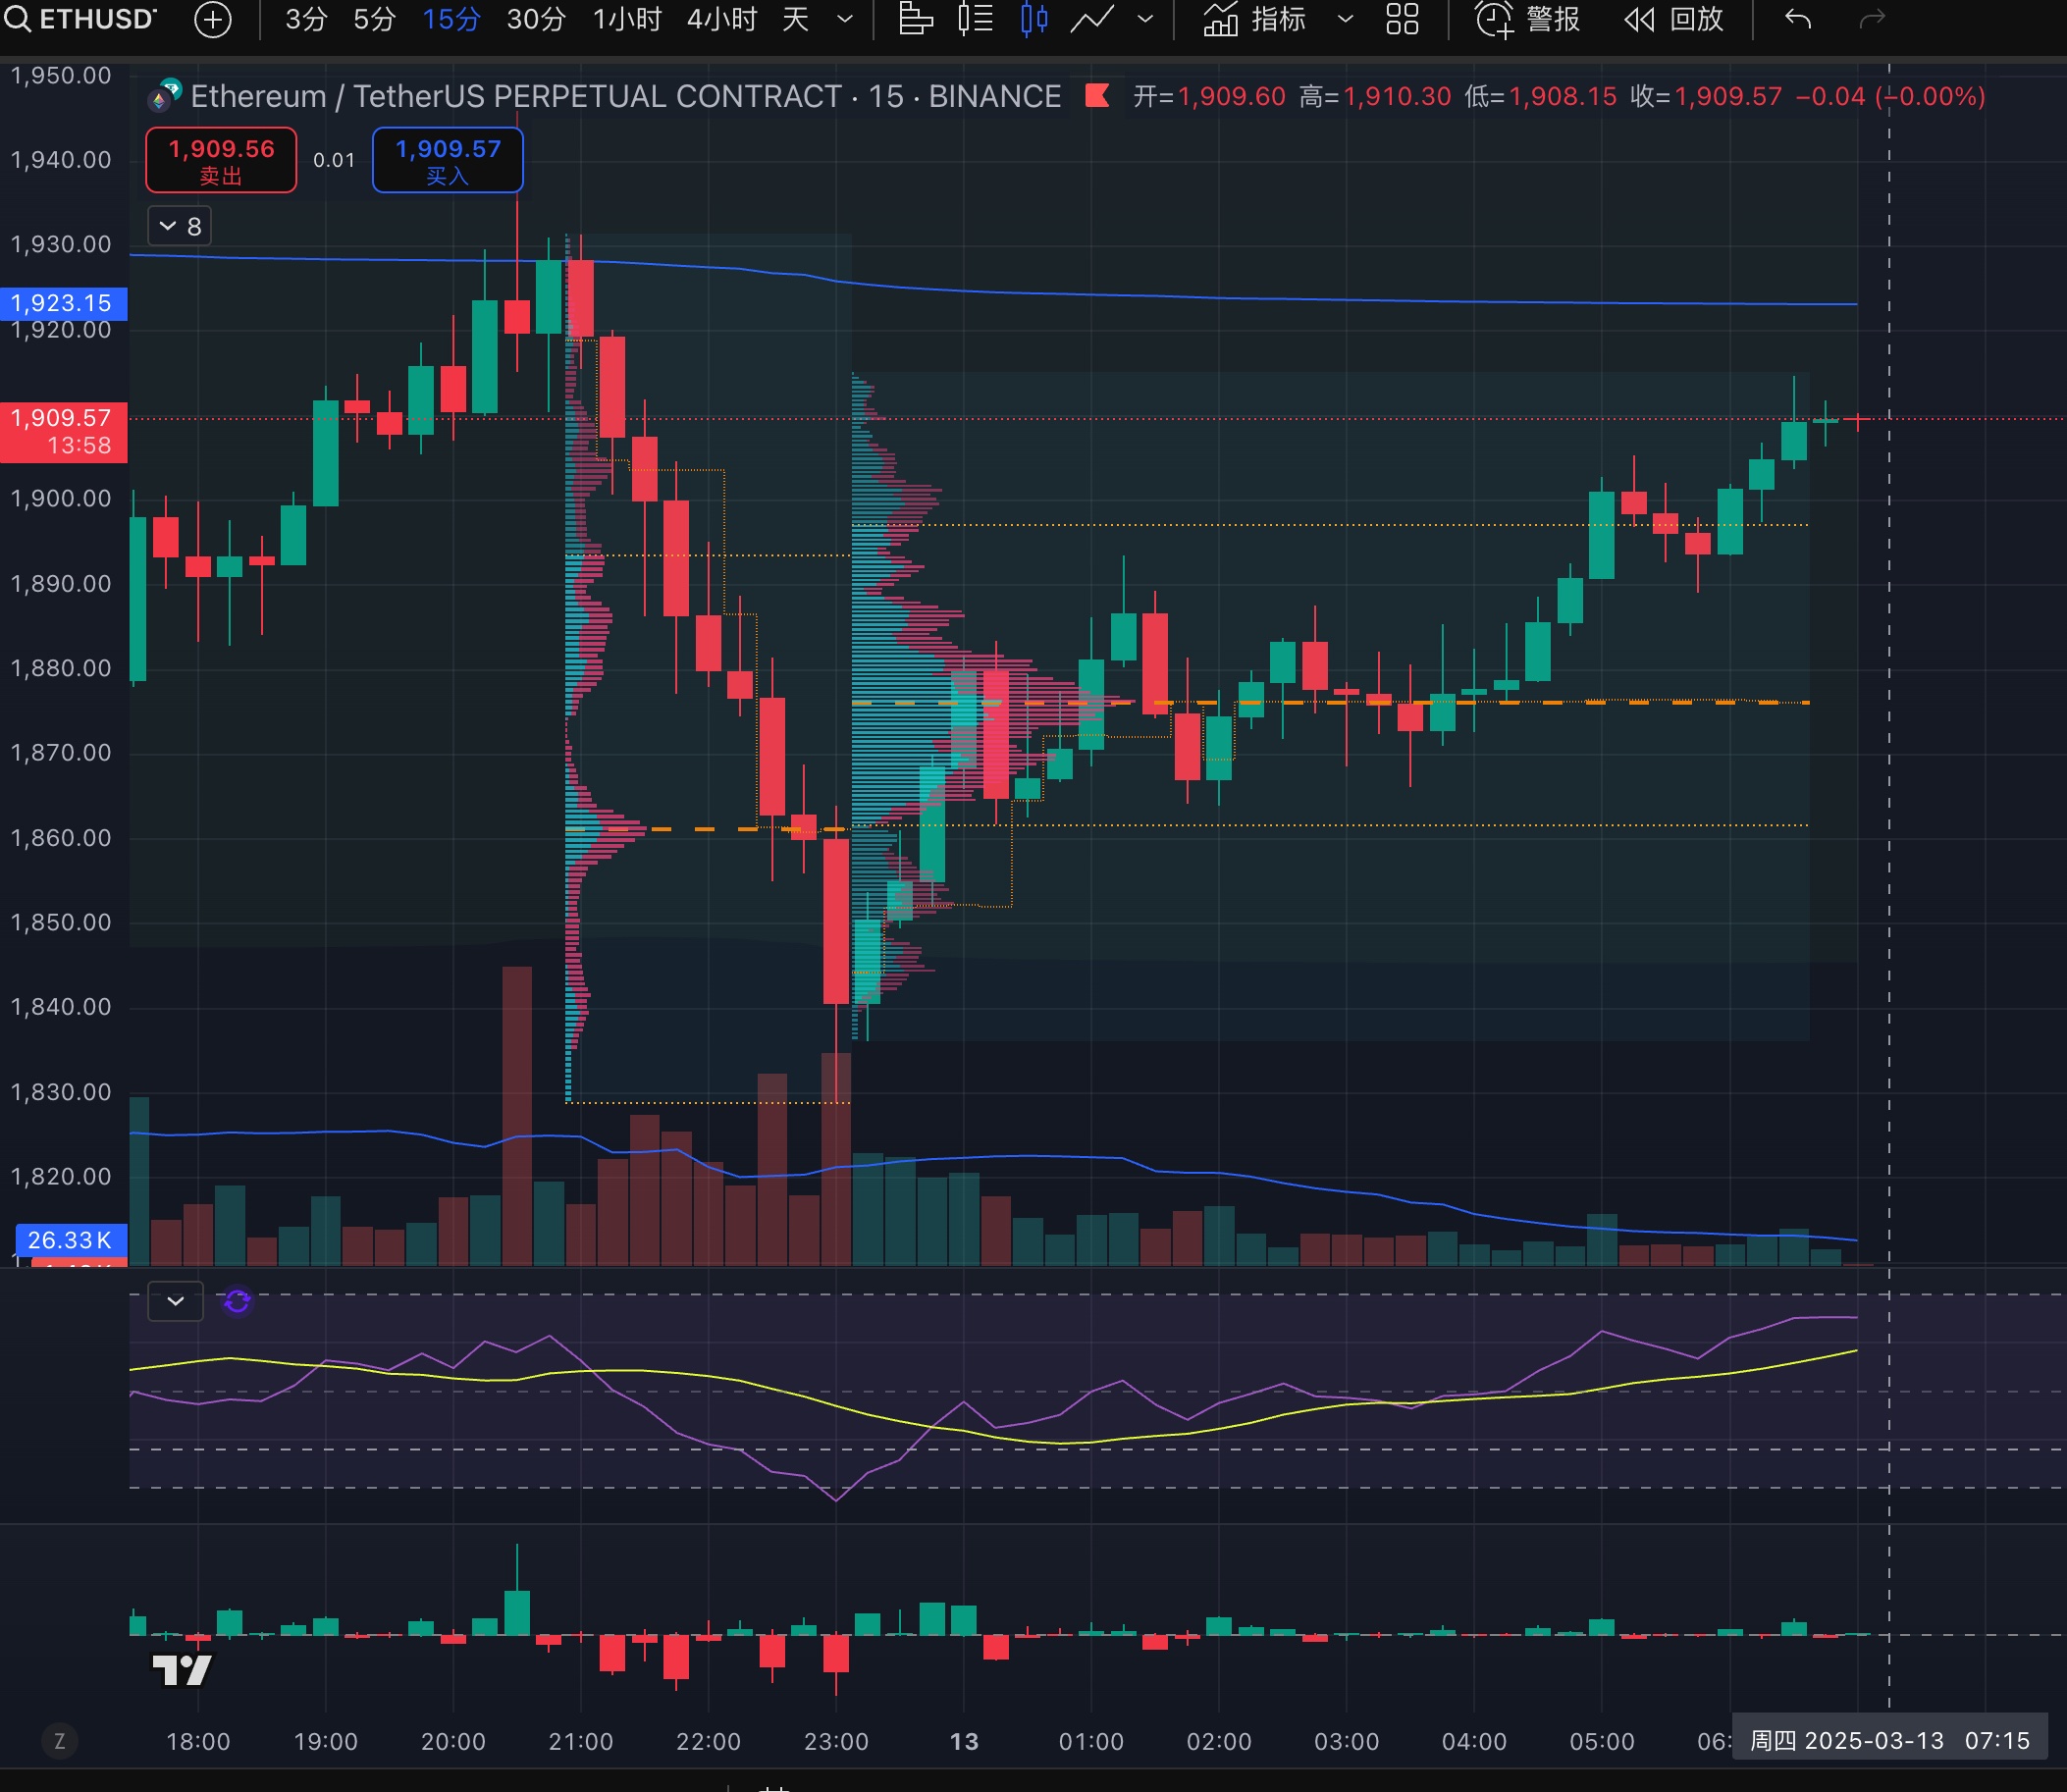Expand the timeframe dropdown after 天
This screenshot has width=2067, height=1792.
[x=845, y=19]
